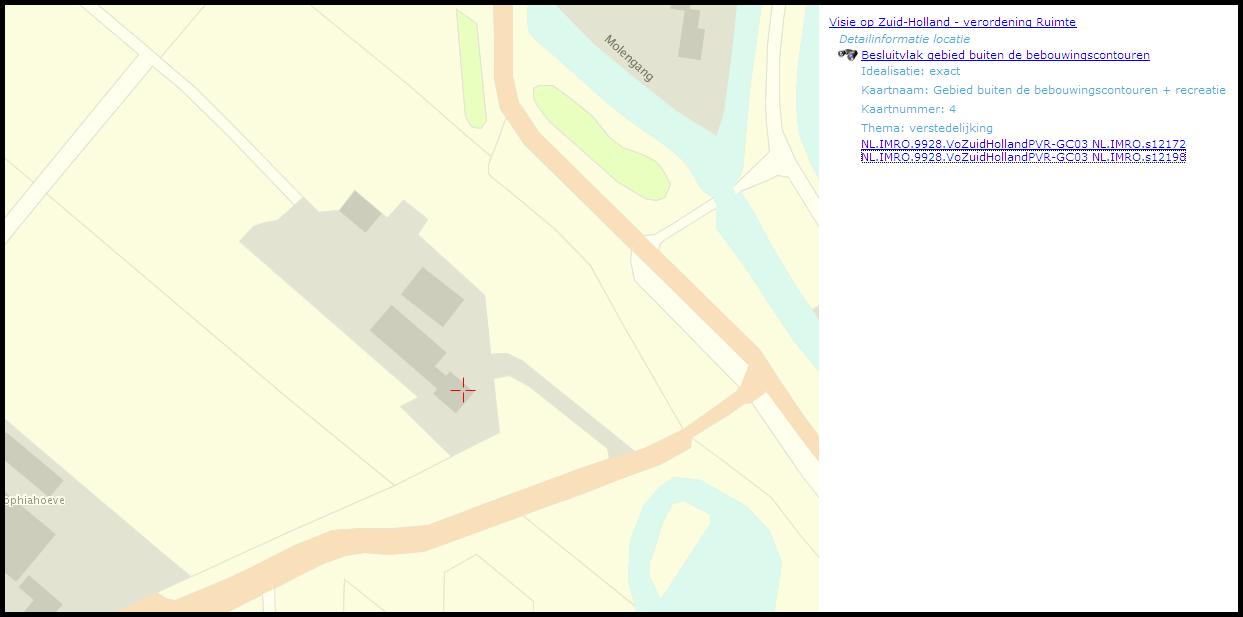Viewport: 1243px width, 617px height.
Task: Open the link ending in s12198
Action: coord(1023,157)
